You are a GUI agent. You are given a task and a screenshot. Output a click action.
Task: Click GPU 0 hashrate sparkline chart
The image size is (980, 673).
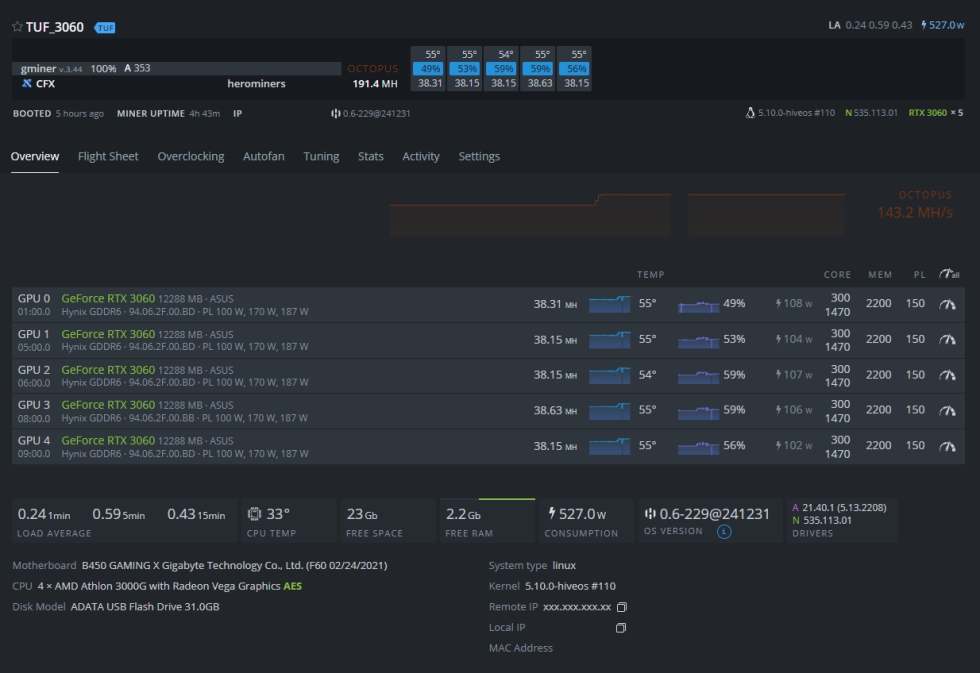[x=609, y=304]
